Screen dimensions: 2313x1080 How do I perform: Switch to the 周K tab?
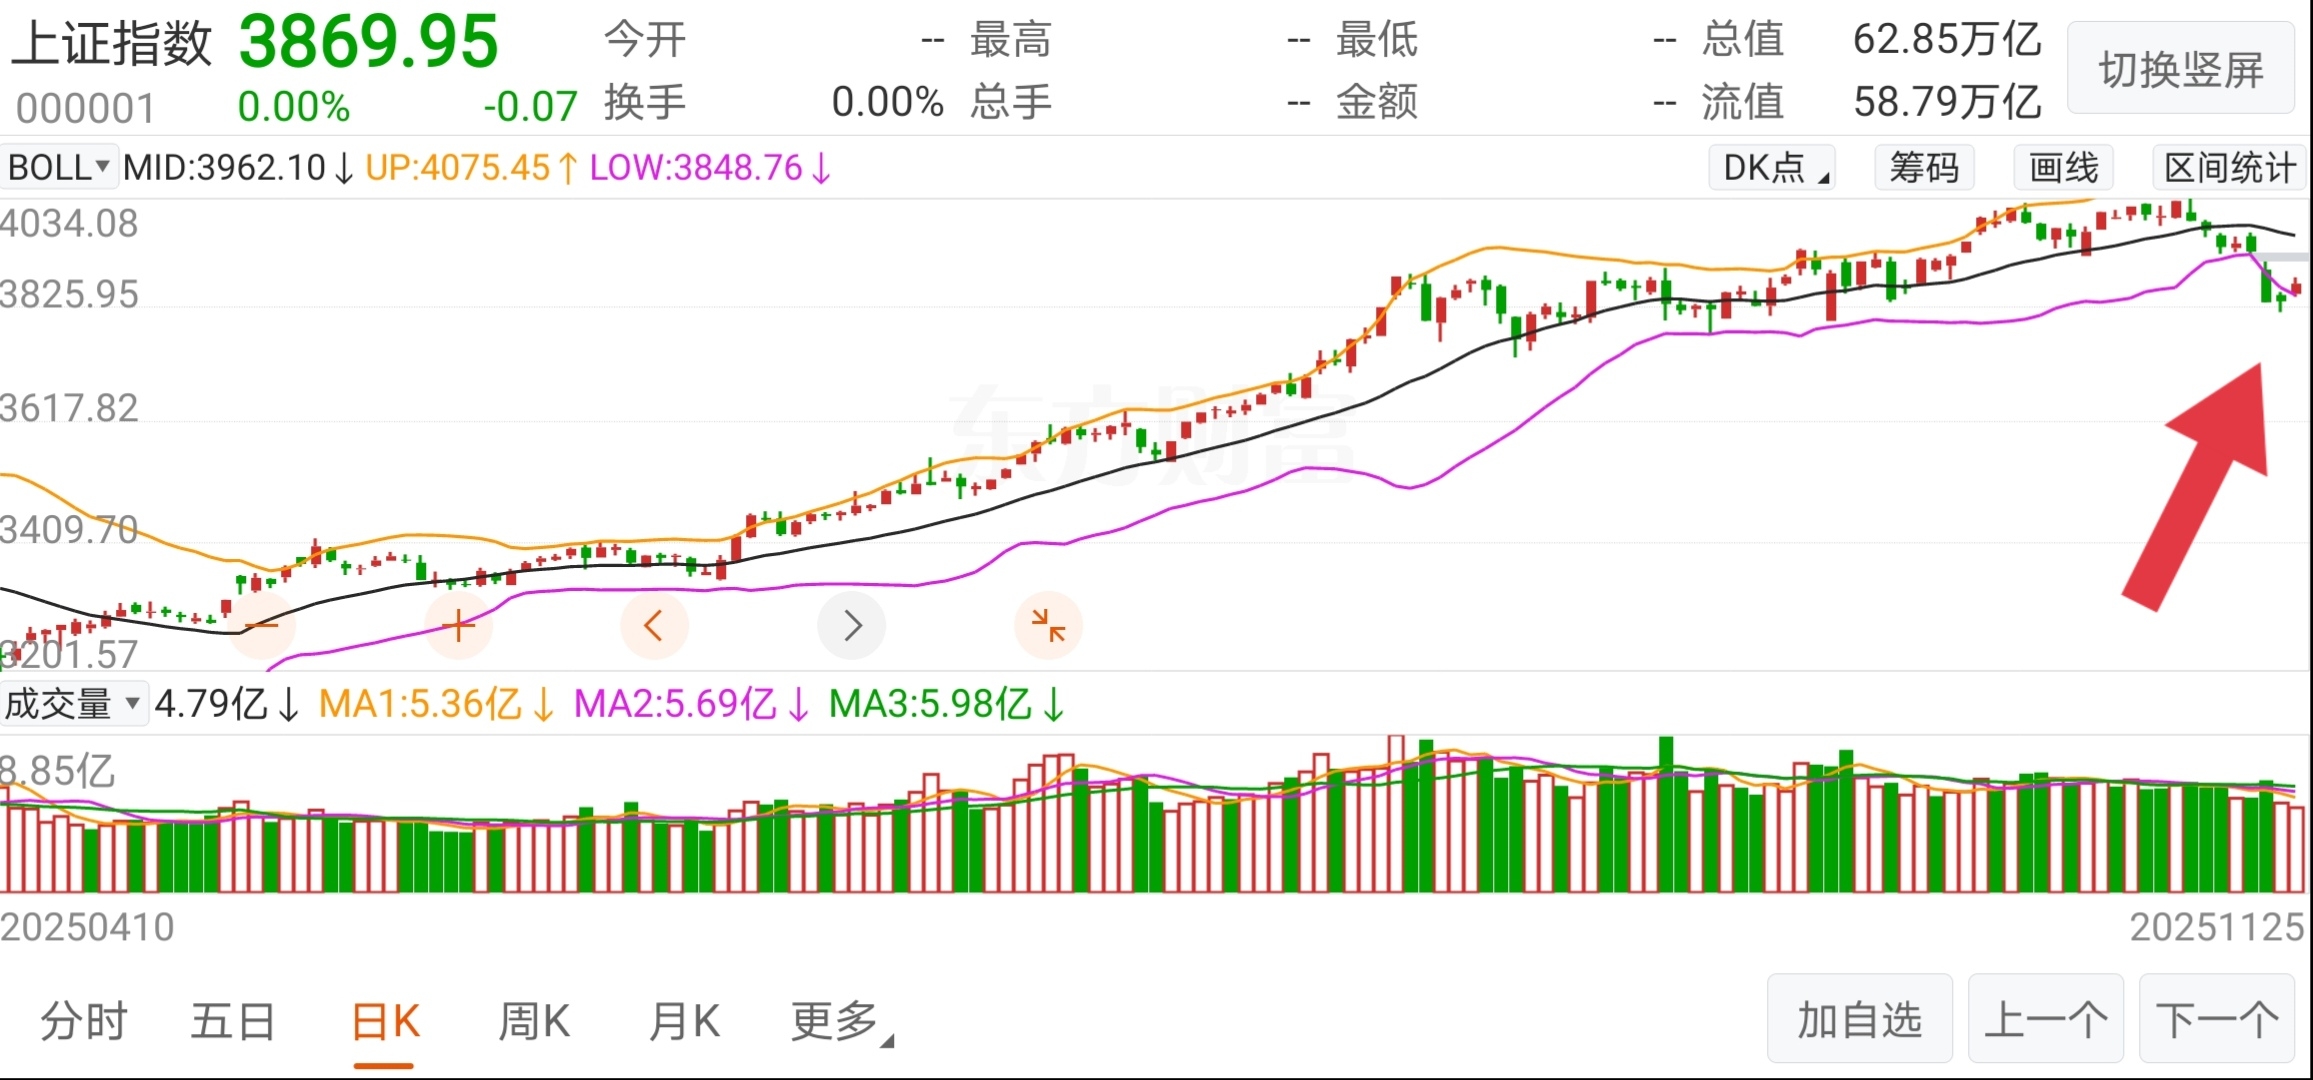tap(534, 1022)
